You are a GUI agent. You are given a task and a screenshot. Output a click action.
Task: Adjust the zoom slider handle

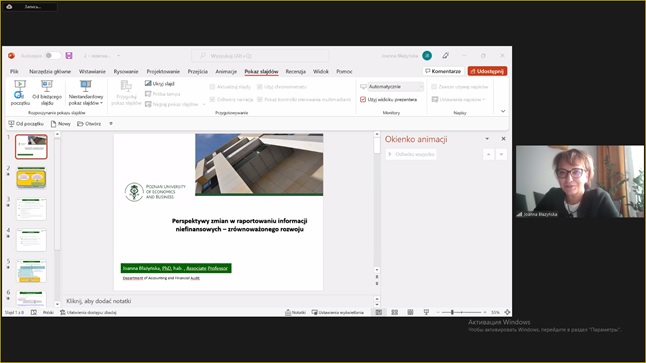click(452, 312)
